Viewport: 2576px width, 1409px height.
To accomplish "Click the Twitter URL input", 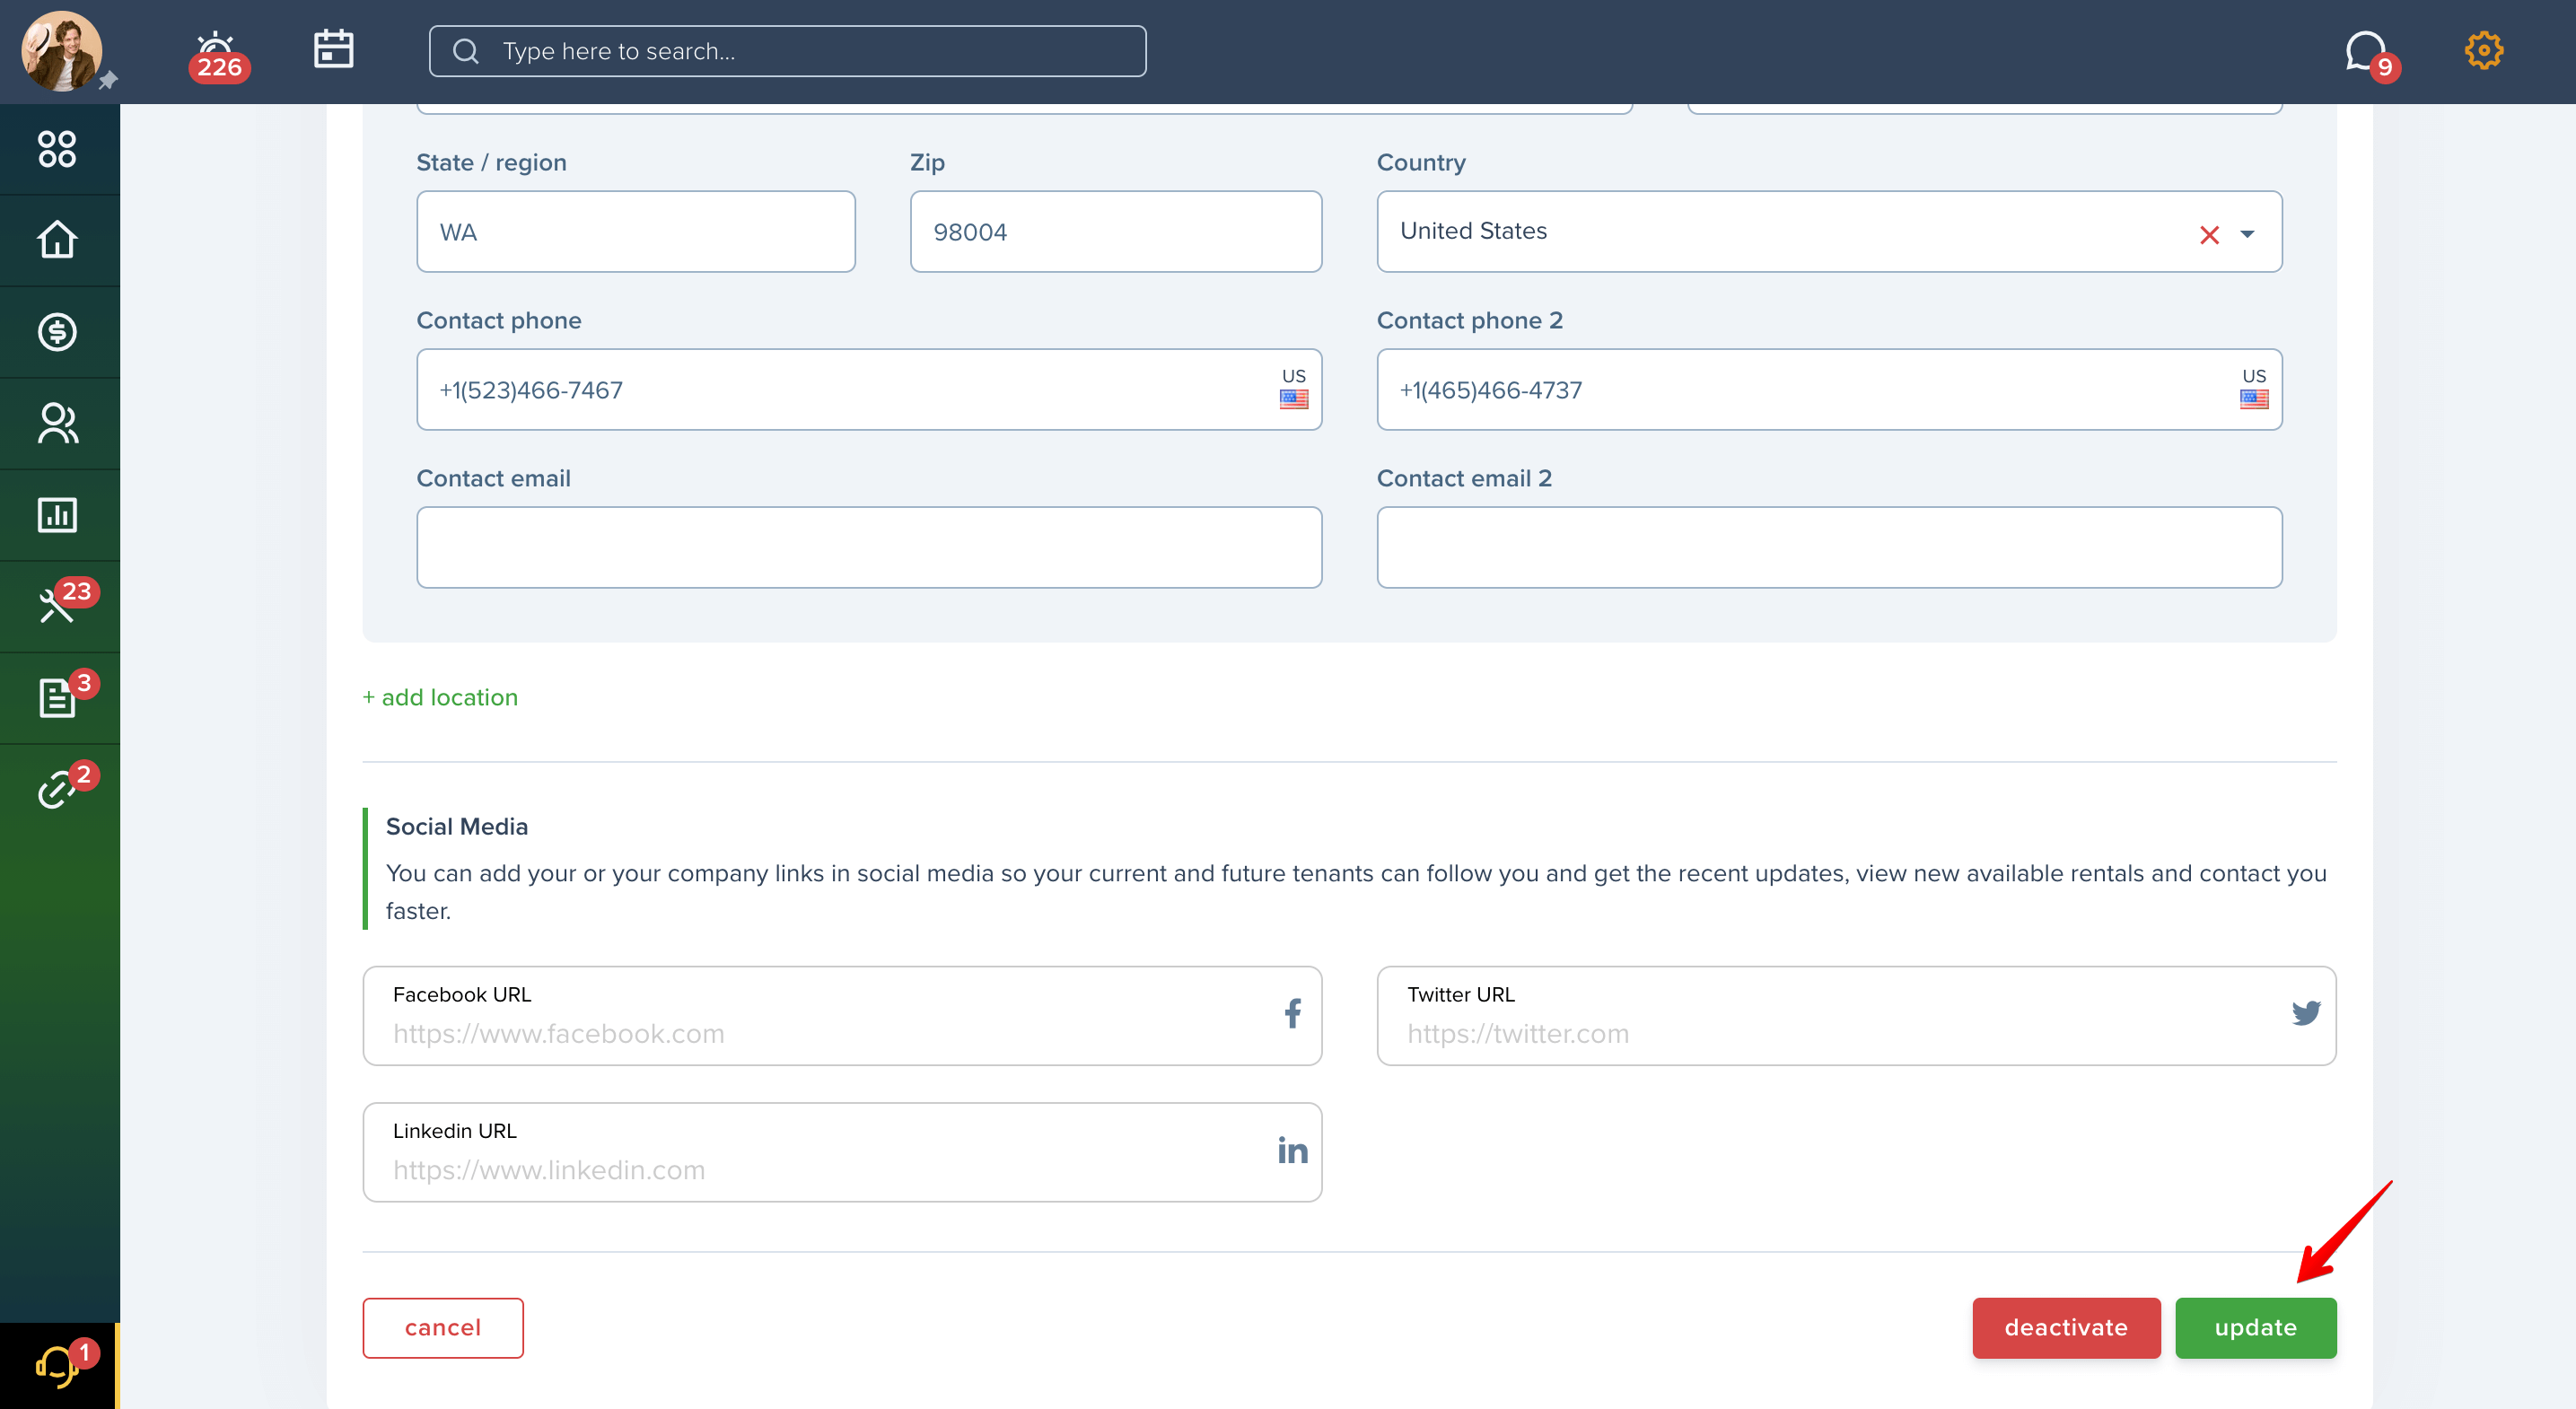I will click(x=1856, y=1016).
